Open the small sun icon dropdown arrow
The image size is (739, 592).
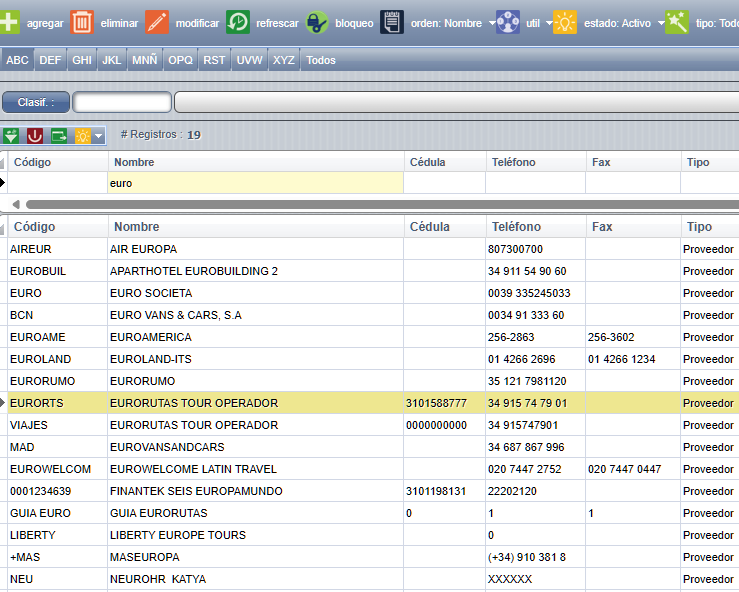pos(99,135)
